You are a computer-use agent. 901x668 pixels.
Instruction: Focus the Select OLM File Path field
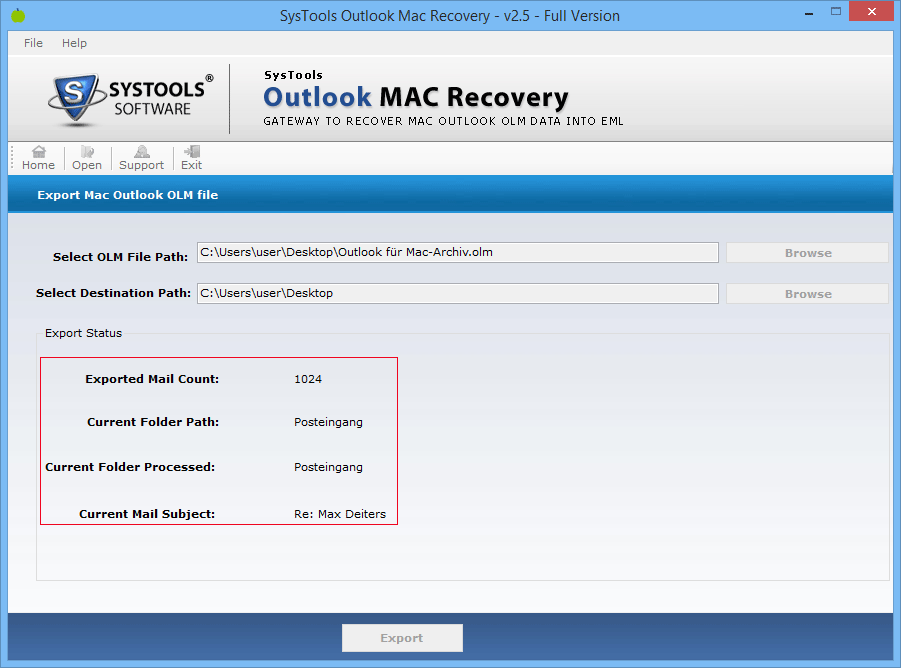click(457, 252)
